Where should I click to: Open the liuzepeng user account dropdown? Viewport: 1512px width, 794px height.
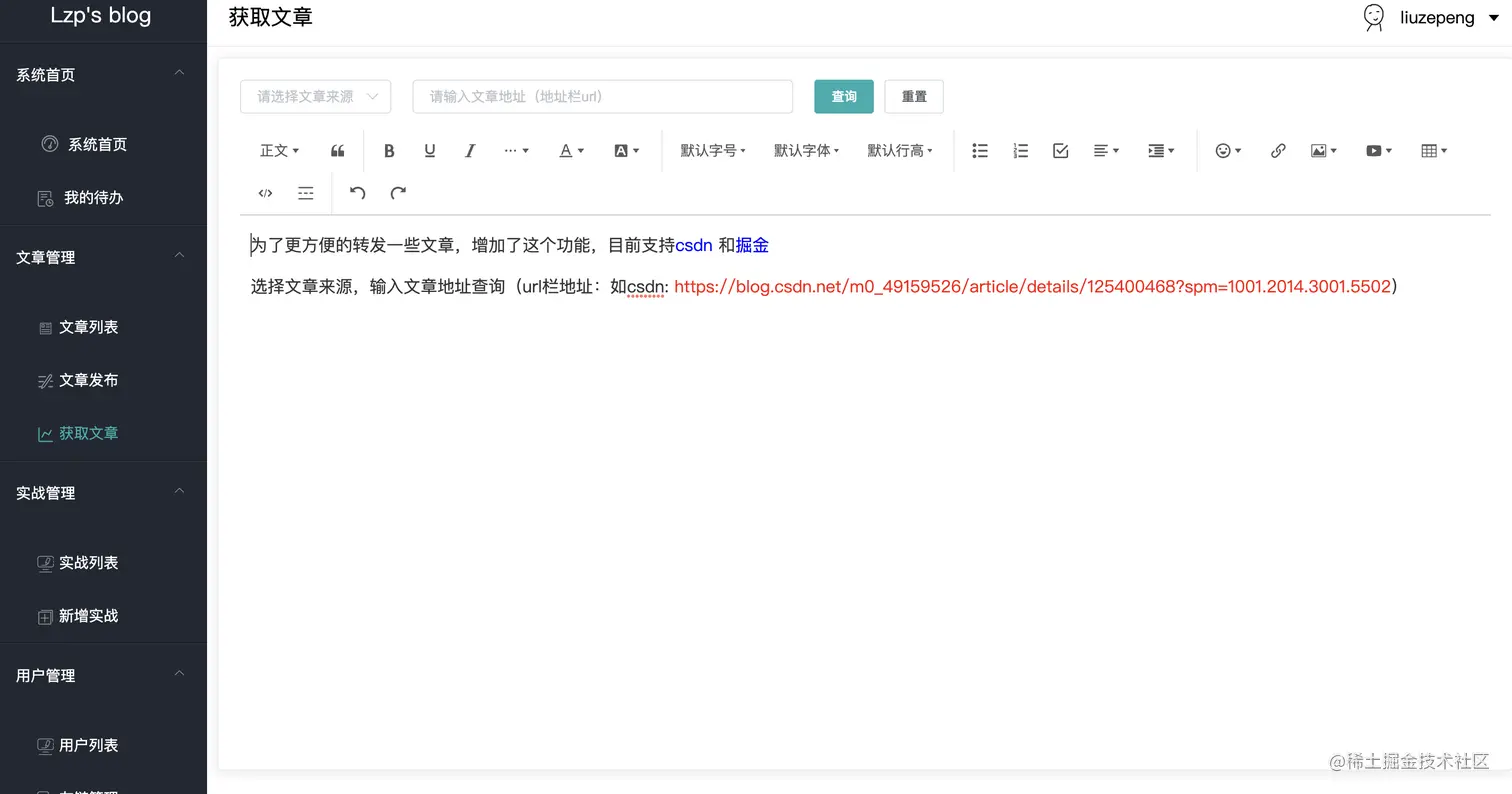[x=1450, y=18]
